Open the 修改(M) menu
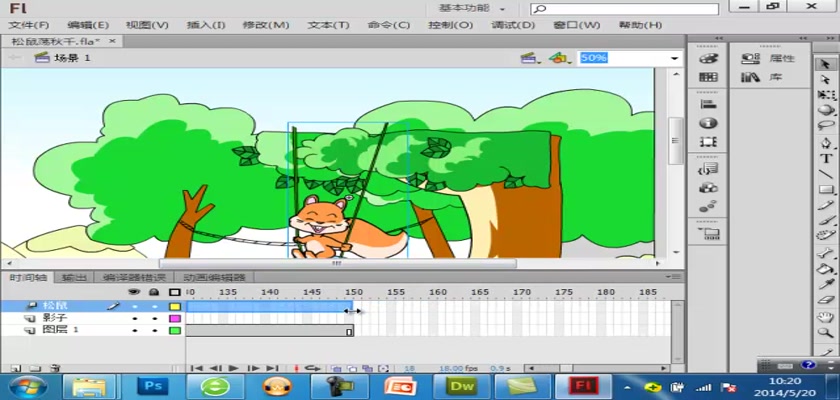 (266, 25)
